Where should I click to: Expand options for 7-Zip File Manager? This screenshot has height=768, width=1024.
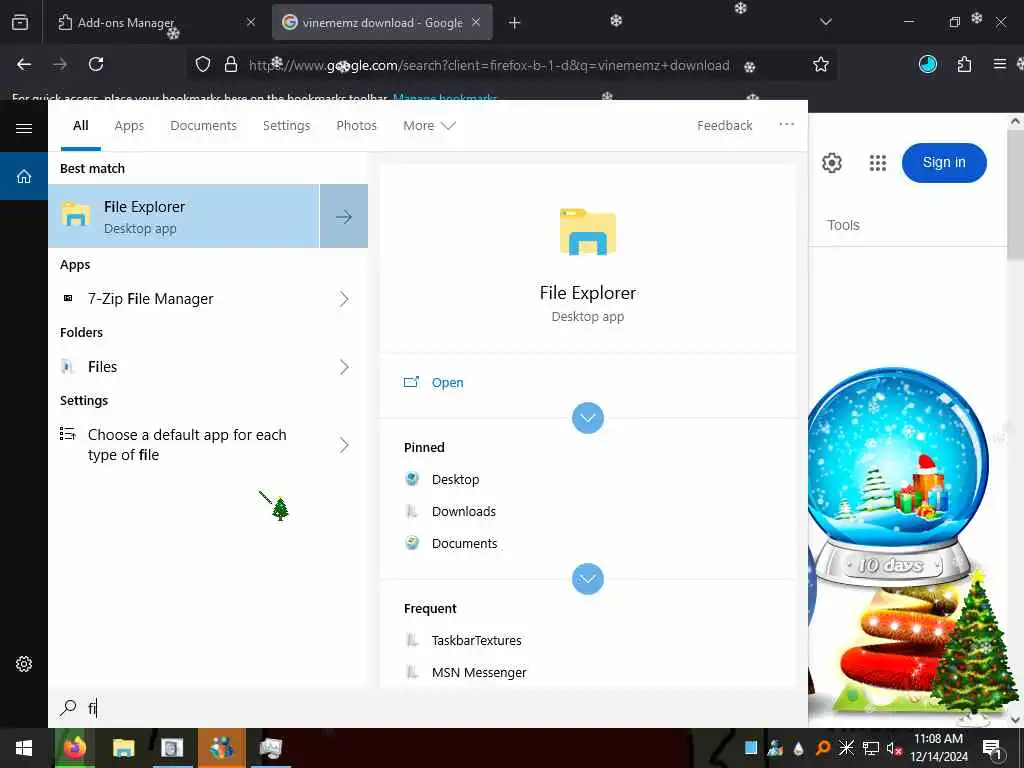click(x=344, y=299)
